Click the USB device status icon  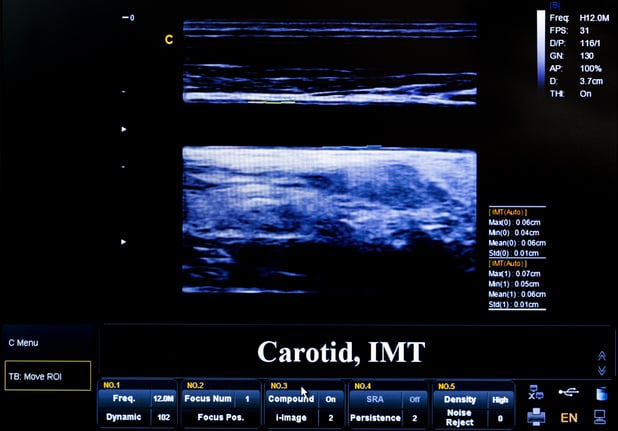(568, 392)
